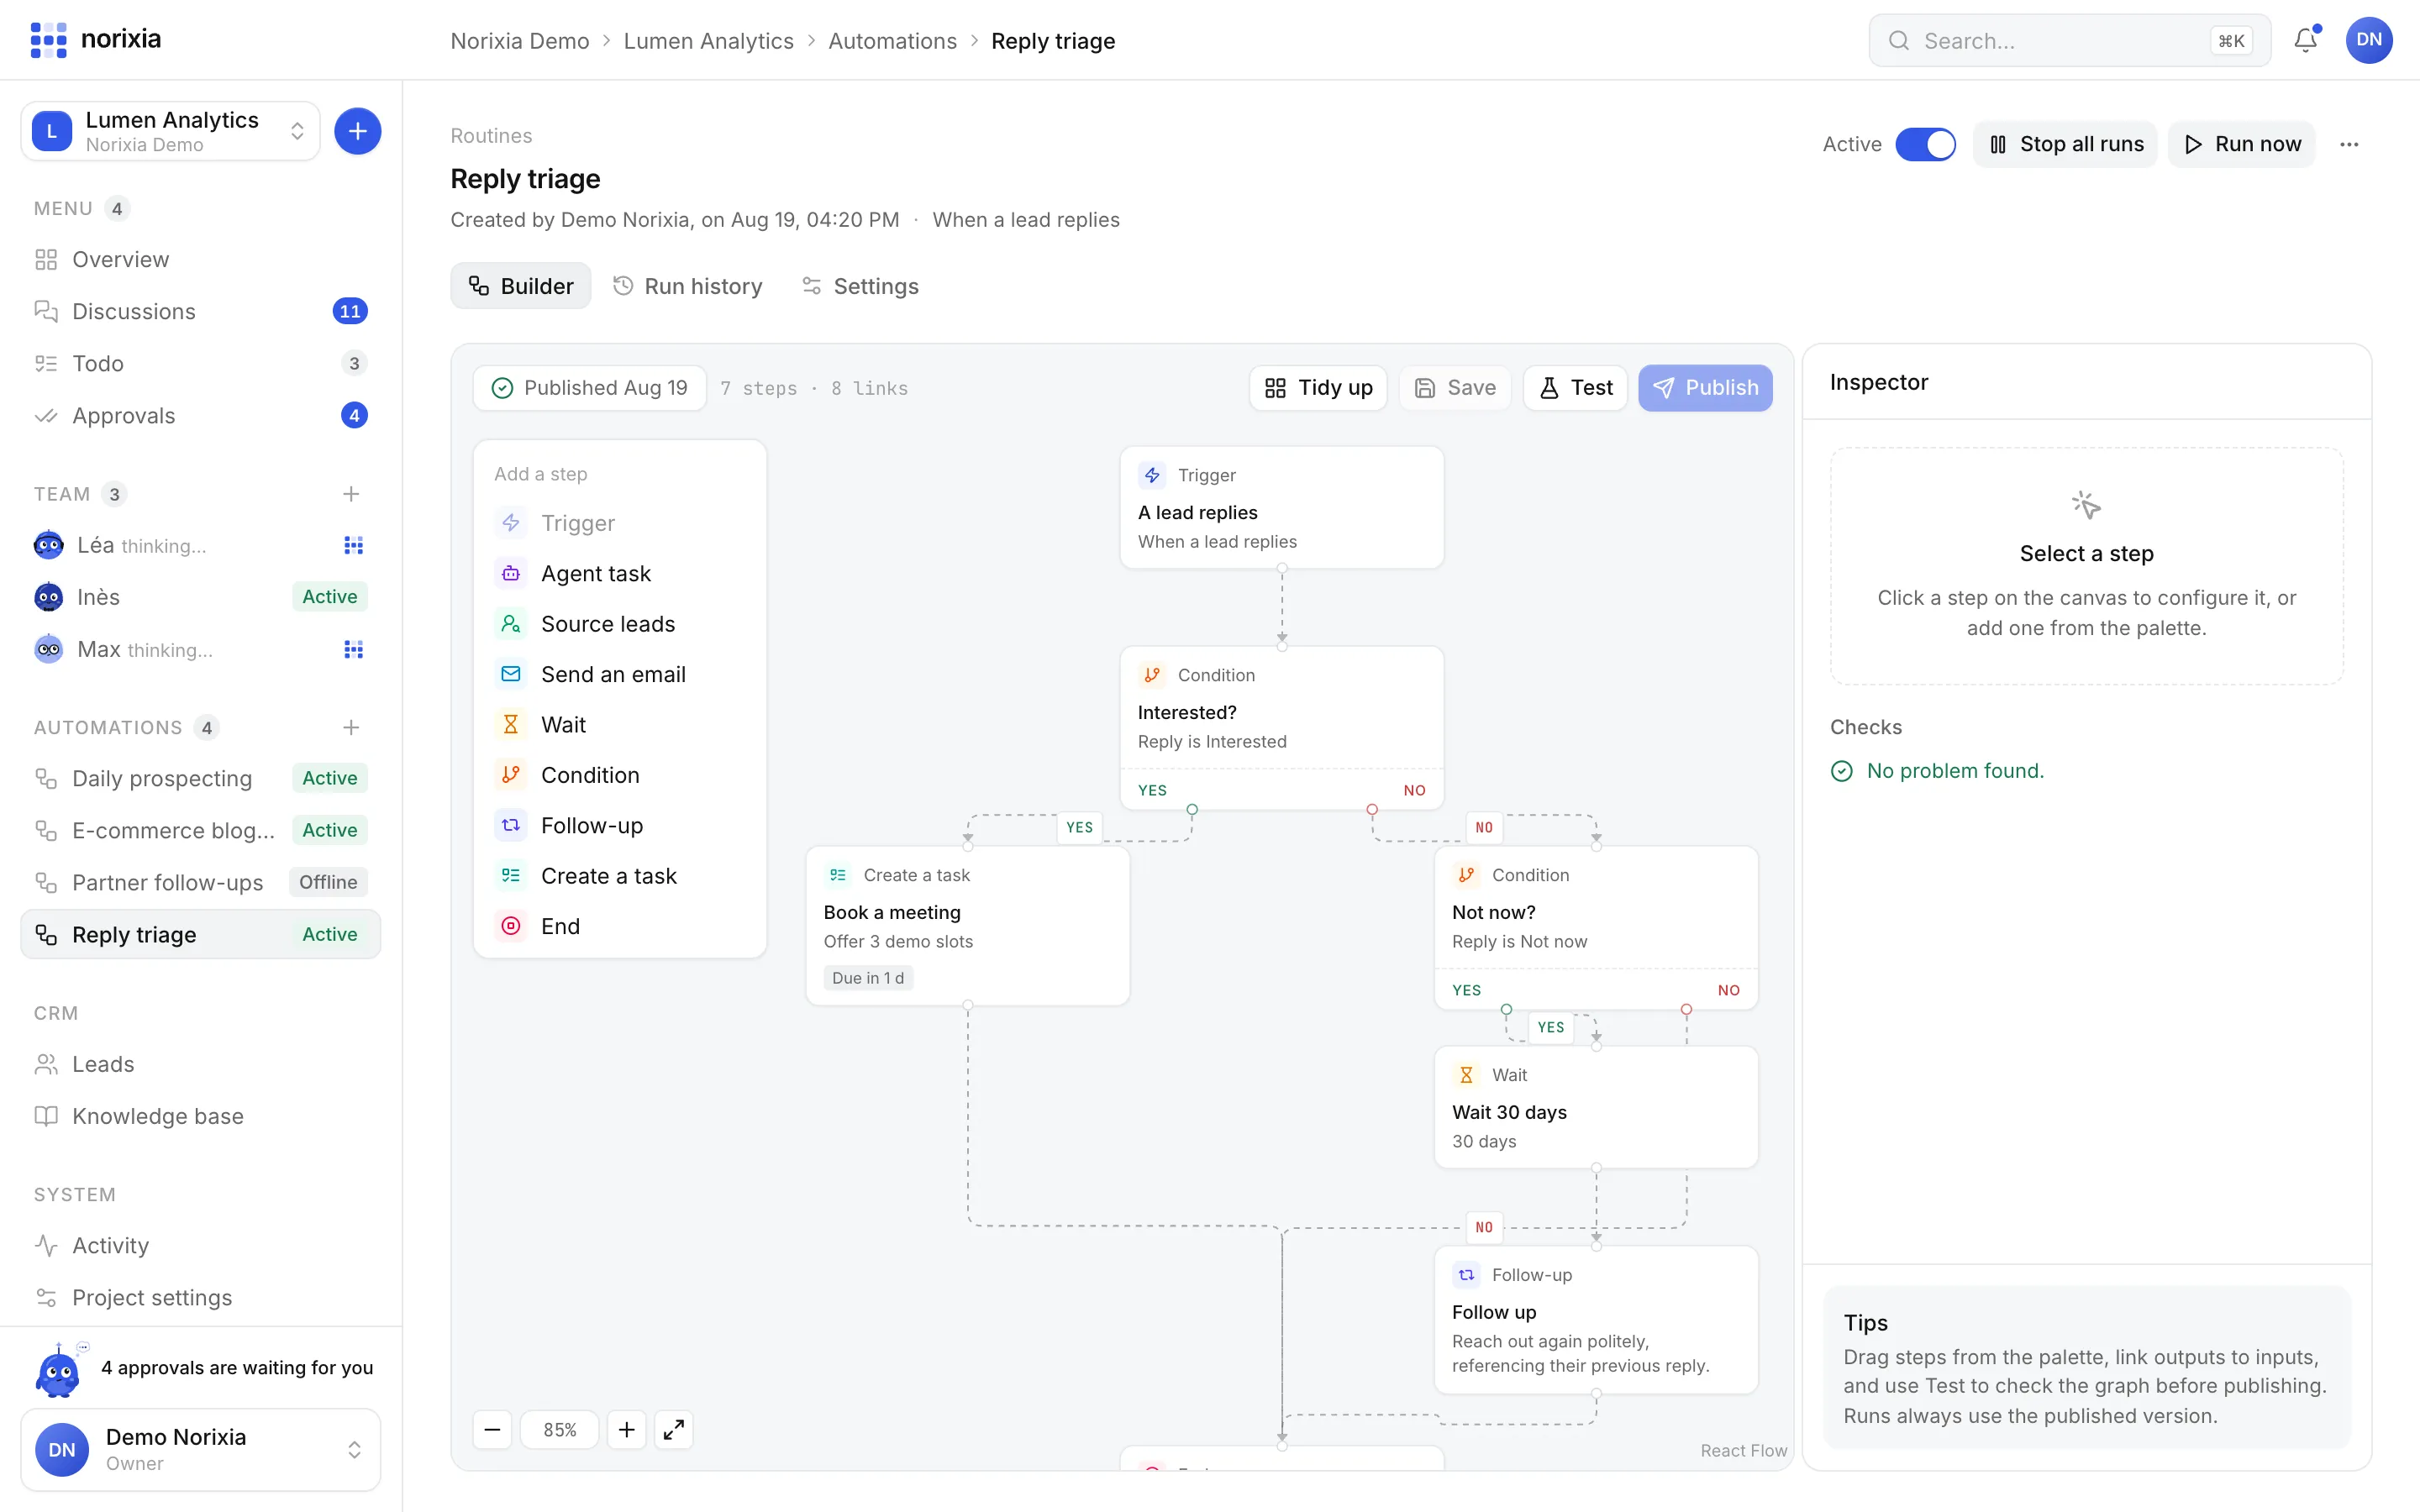Screen dimensions: 2420x1512
Task: Click the grid icon next to Max
Action: coord(353,649)
